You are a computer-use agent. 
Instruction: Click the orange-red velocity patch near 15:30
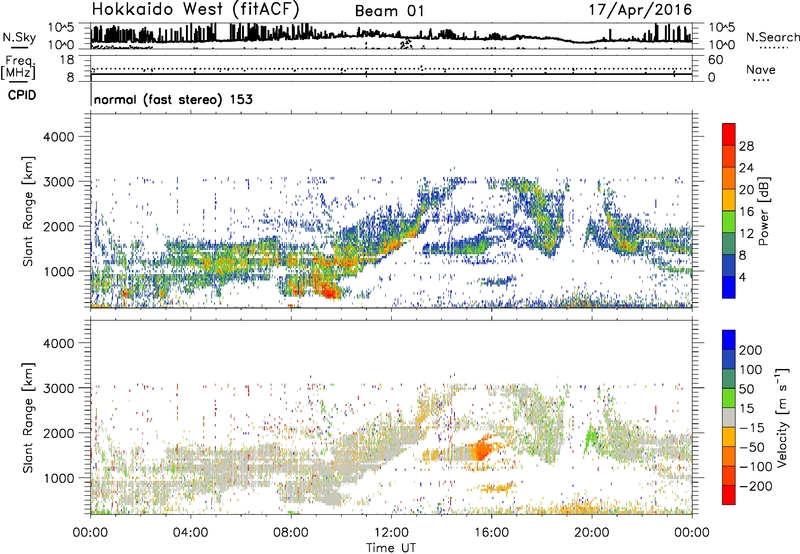[x=482, y=449]
